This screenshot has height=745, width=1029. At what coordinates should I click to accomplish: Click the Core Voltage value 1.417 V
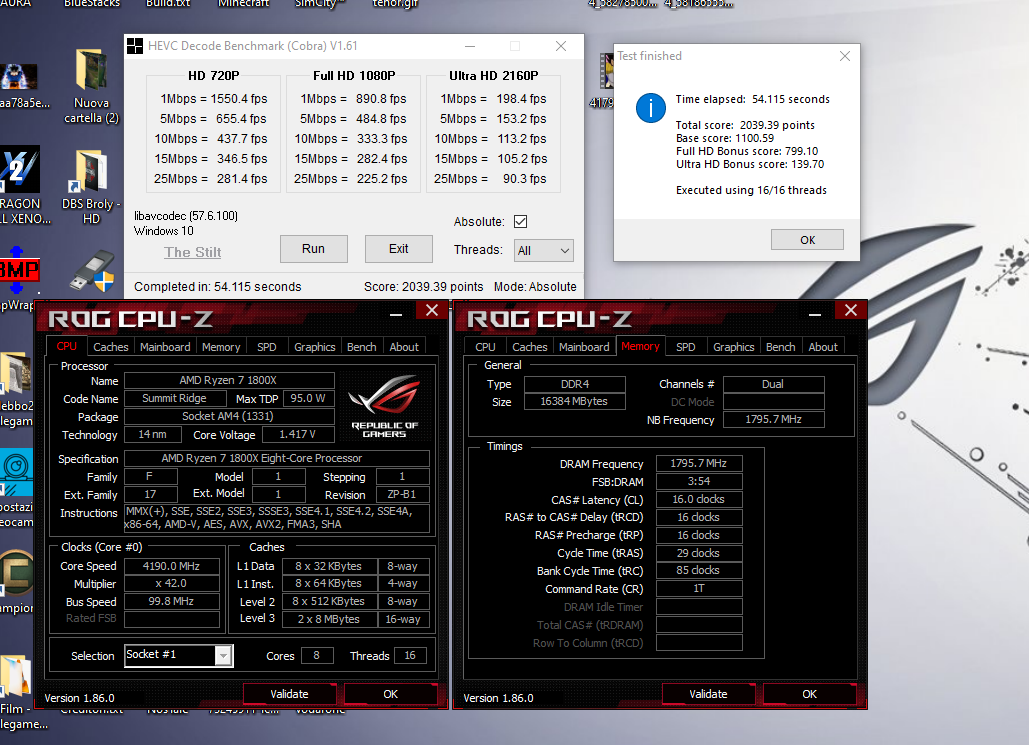pyautogui.click(x=297, y=435)
